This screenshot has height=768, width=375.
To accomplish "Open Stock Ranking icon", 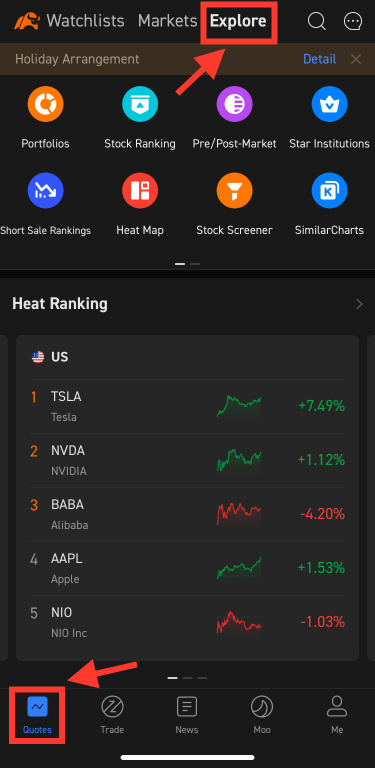I will pyautogui.click(x=140, y=104).
